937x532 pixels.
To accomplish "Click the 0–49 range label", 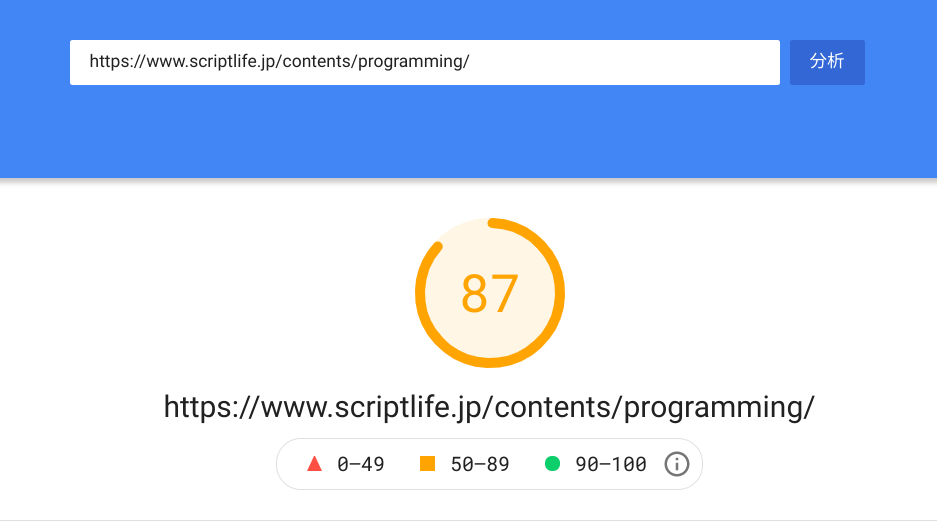I will [361, 464].
